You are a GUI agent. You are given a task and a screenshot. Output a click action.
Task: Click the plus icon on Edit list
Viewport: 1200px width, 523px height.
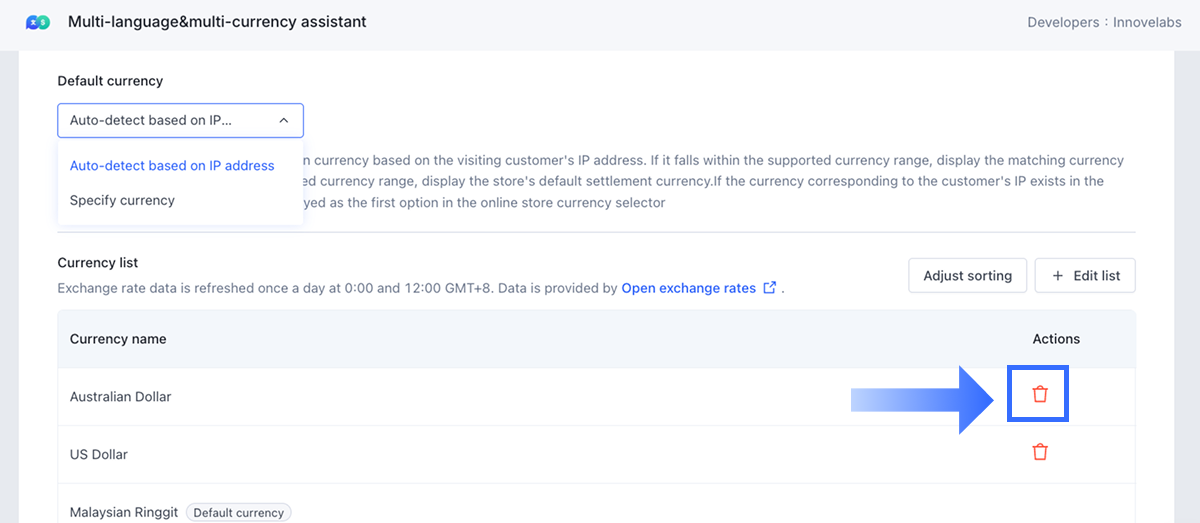(1057, 276)
